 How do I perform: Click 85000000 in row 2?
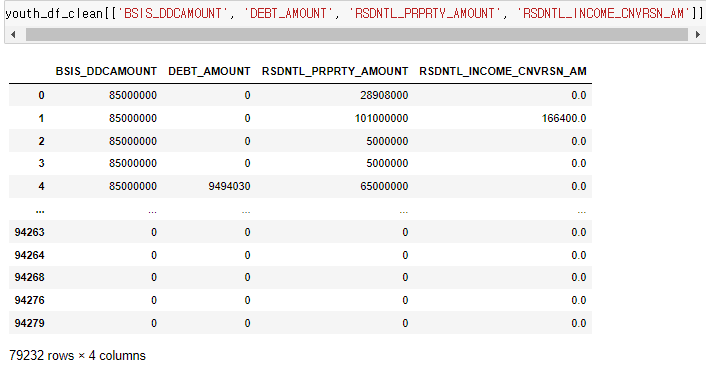(x=133, y=141)
